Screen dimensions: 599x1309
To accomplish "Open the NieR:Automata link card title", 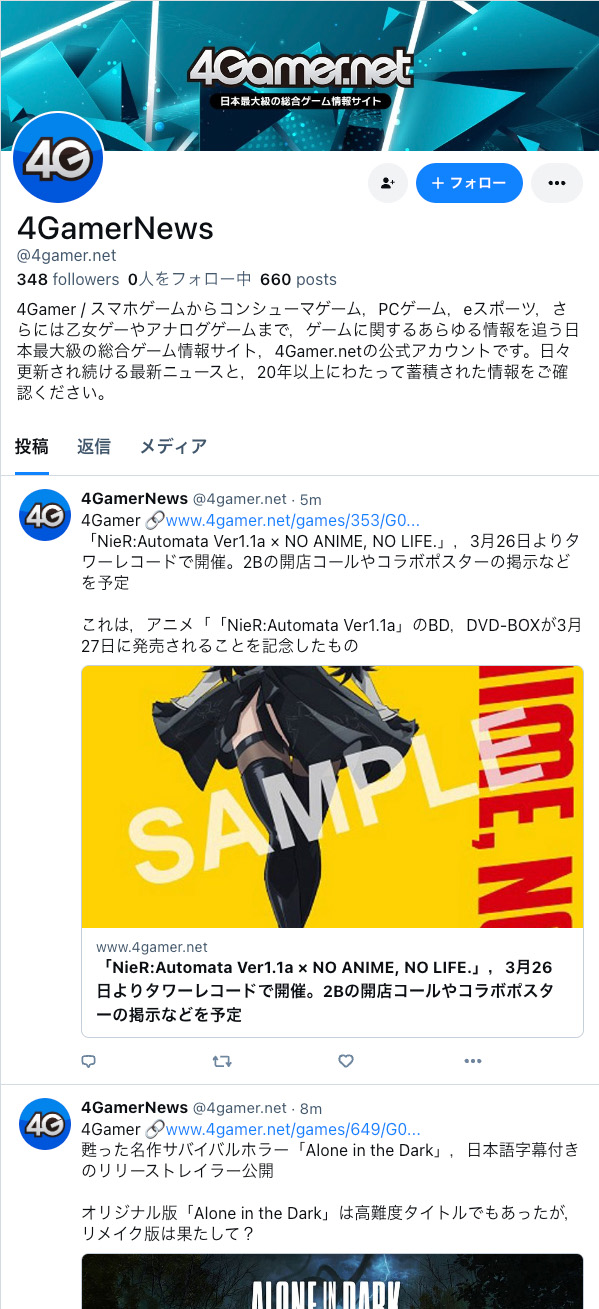I will coord(325,991).
